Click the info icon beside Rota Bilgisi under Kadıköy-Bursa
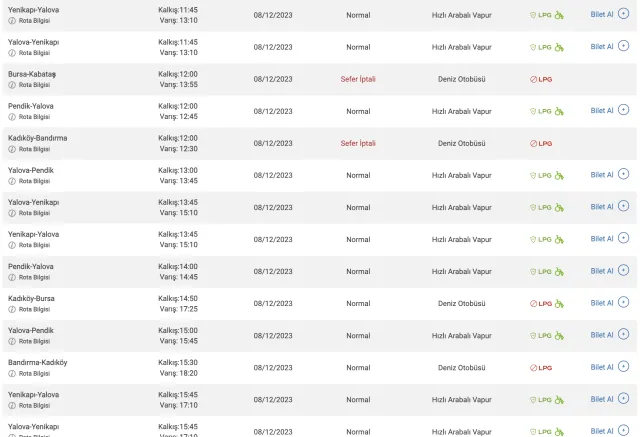Screen dimensions: 640x437 tap(12, 309)
